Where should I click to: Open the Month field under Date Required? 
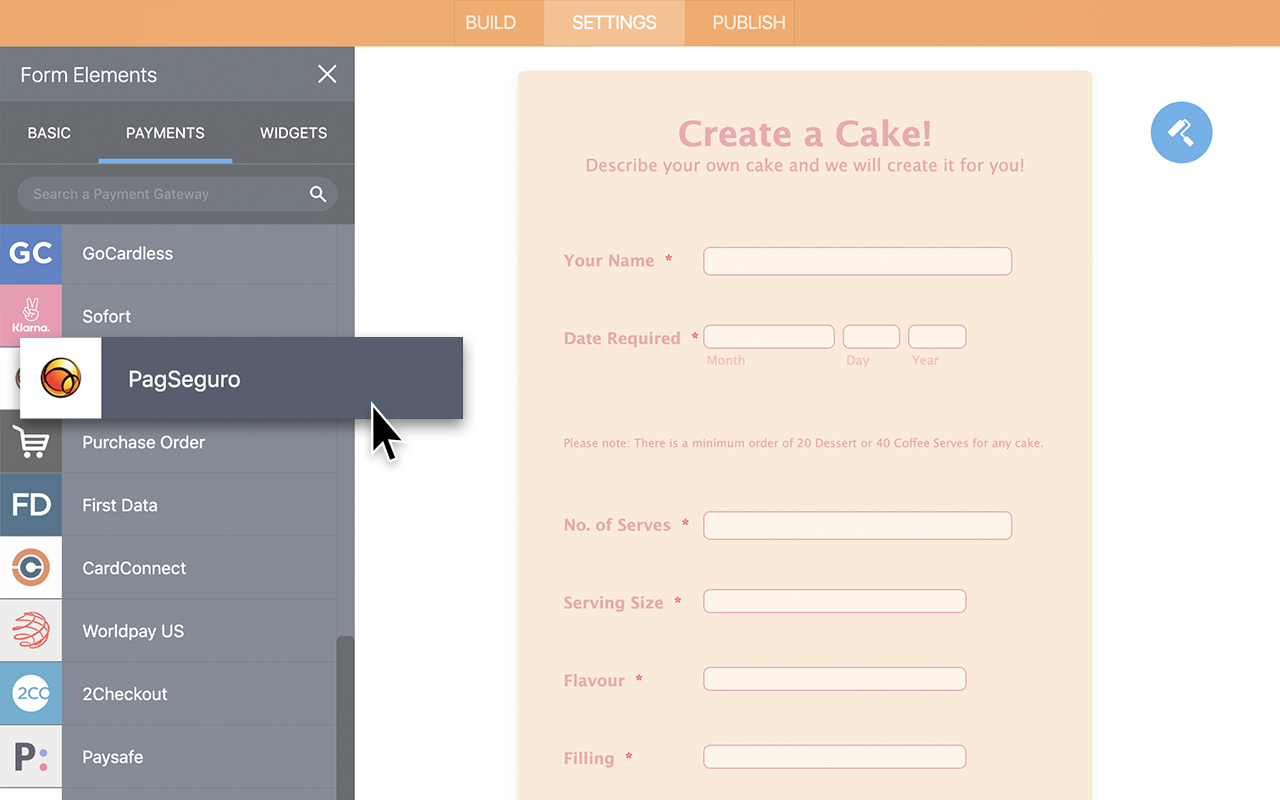tap(768, 336)
